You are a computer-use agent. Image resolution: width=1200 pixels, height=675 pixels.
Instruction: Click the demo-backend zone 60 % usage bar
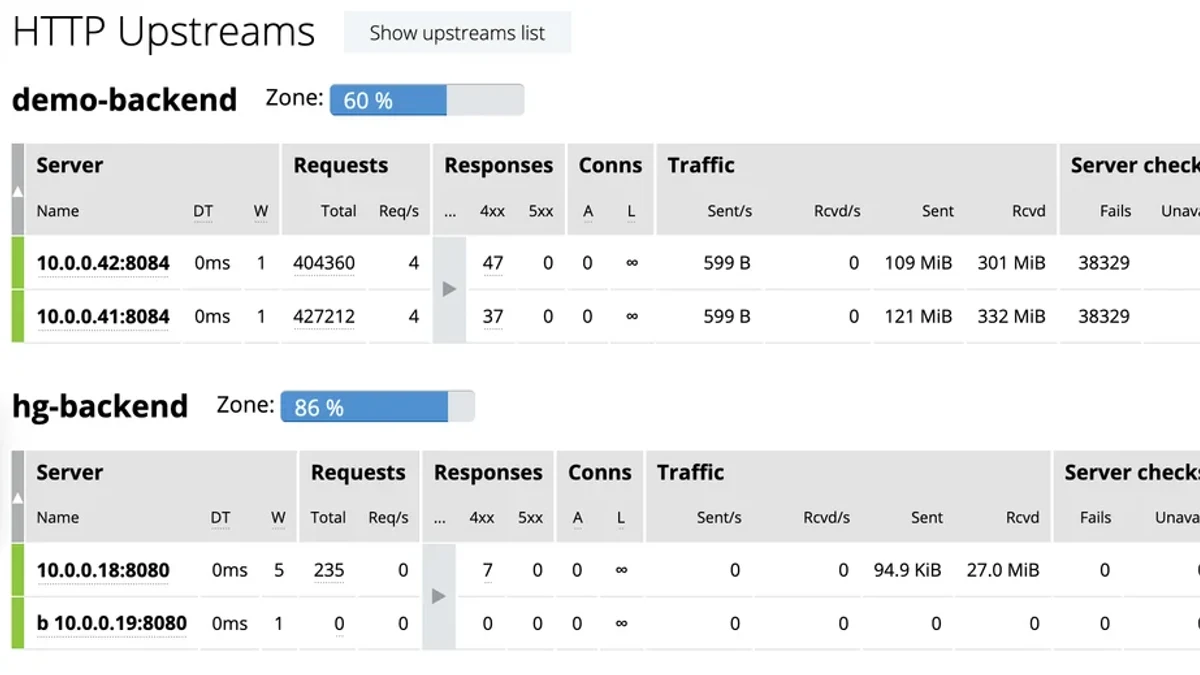[427, 100]
